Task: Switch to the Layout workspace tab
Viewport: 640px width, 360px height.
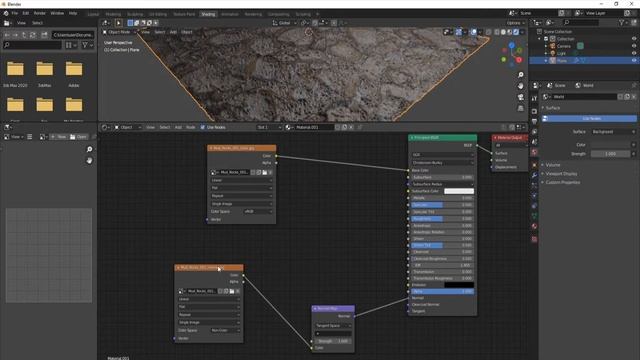Action: click(93, 14)
